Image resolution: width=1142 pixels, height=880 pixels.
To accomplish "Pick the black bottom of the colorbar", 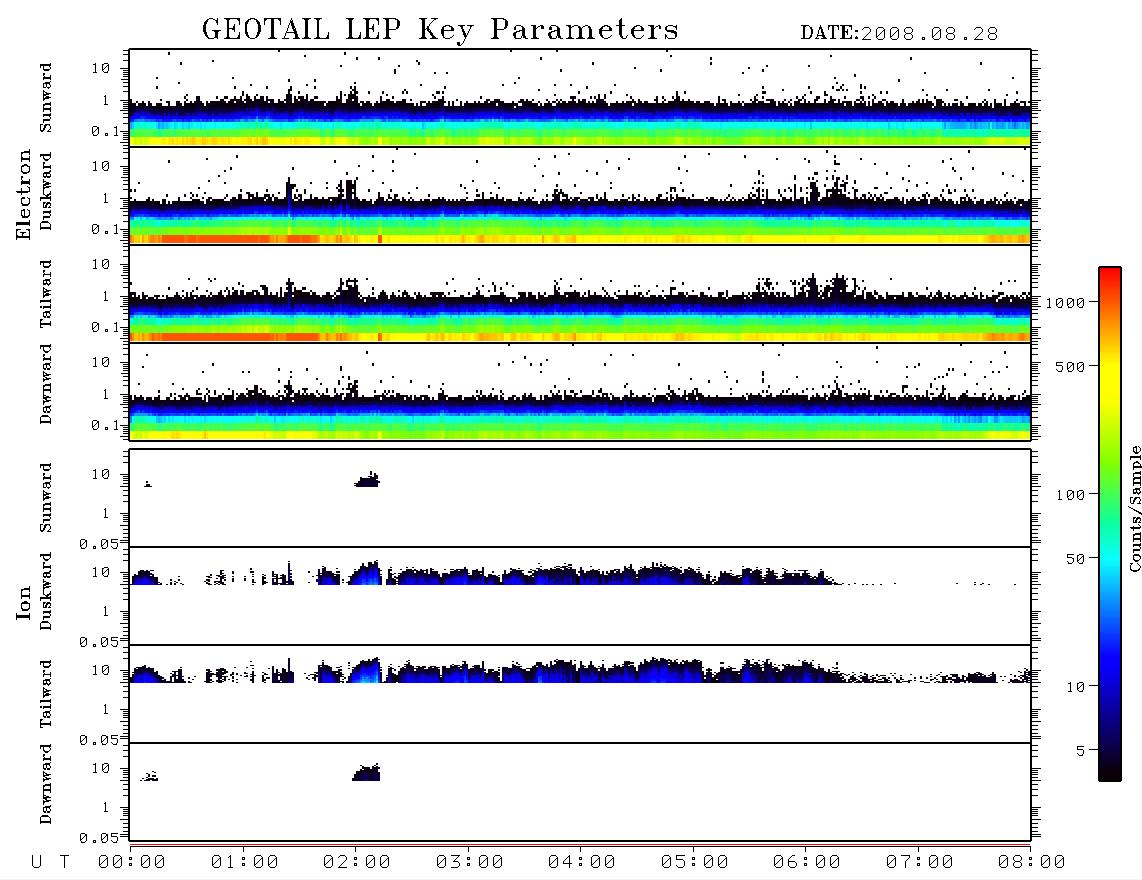I will pos(1110,772).
